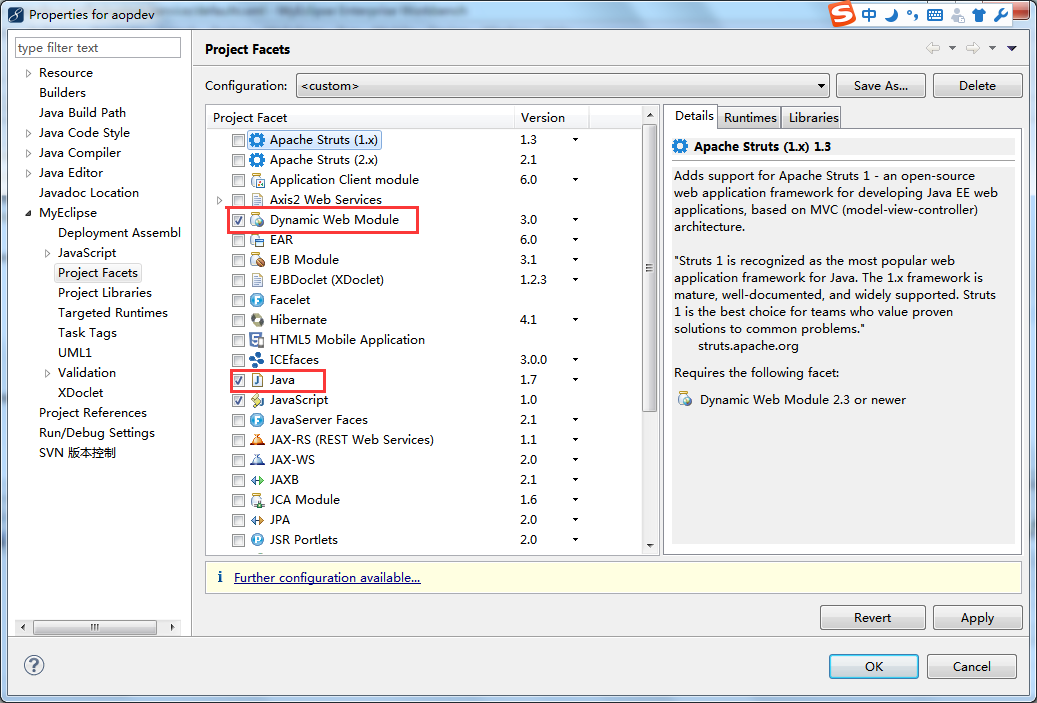Image resolution: width=1037 pixels, height=703 pixels.
Task: Click the Save As... button
Action: click(880, 86)
